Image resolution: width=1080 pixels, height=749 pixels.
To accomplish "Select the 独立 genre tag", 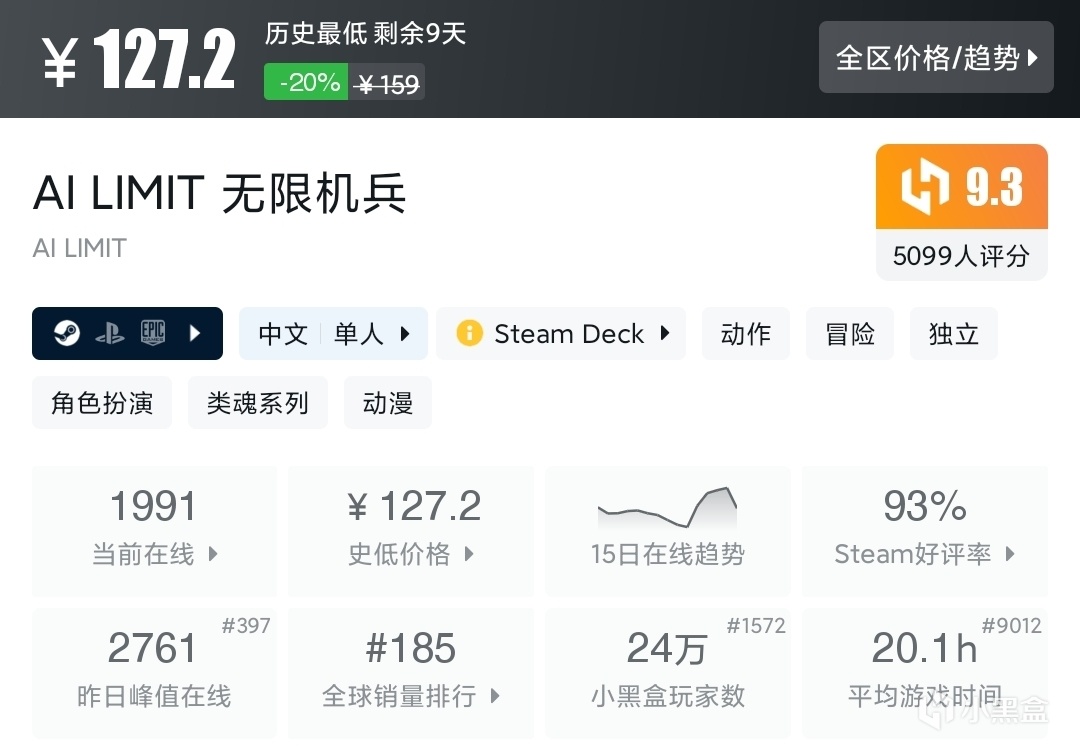I will coord(953,333).
